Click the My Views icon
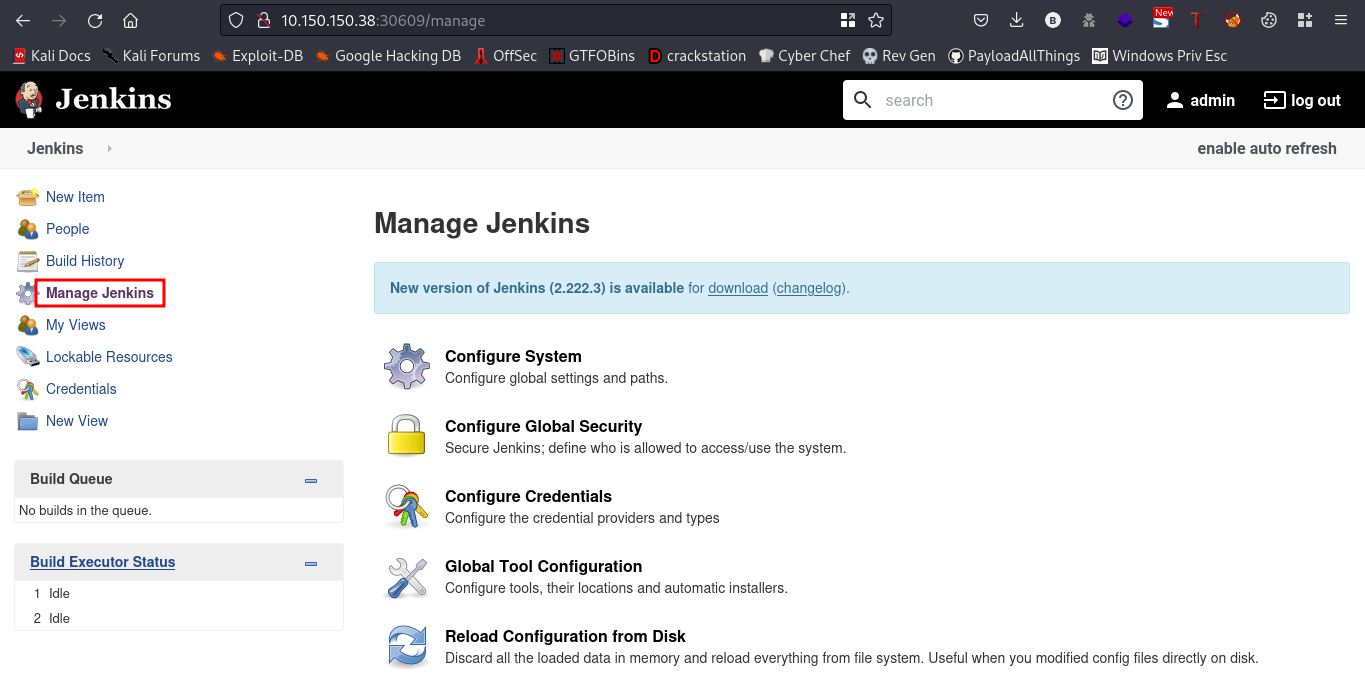The image size is (1365, 693). pyautogui.click(x=28, y=325)
